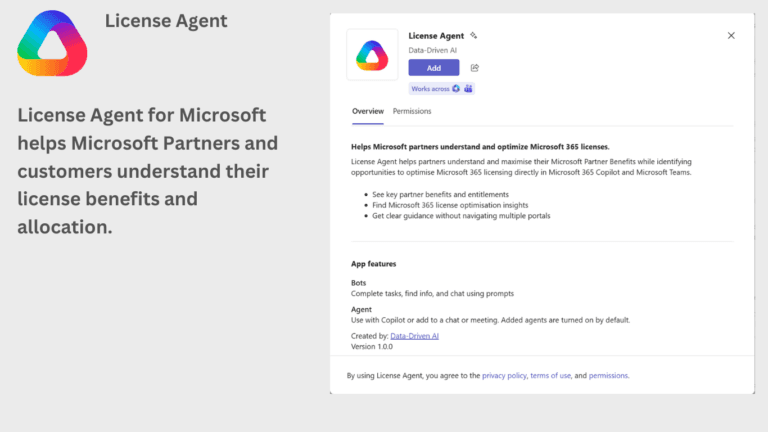The width and height of the screenshot is (768, 432).
Task: Click the Data-Driven AI publisher name under title
Action: tap(433, 49)
